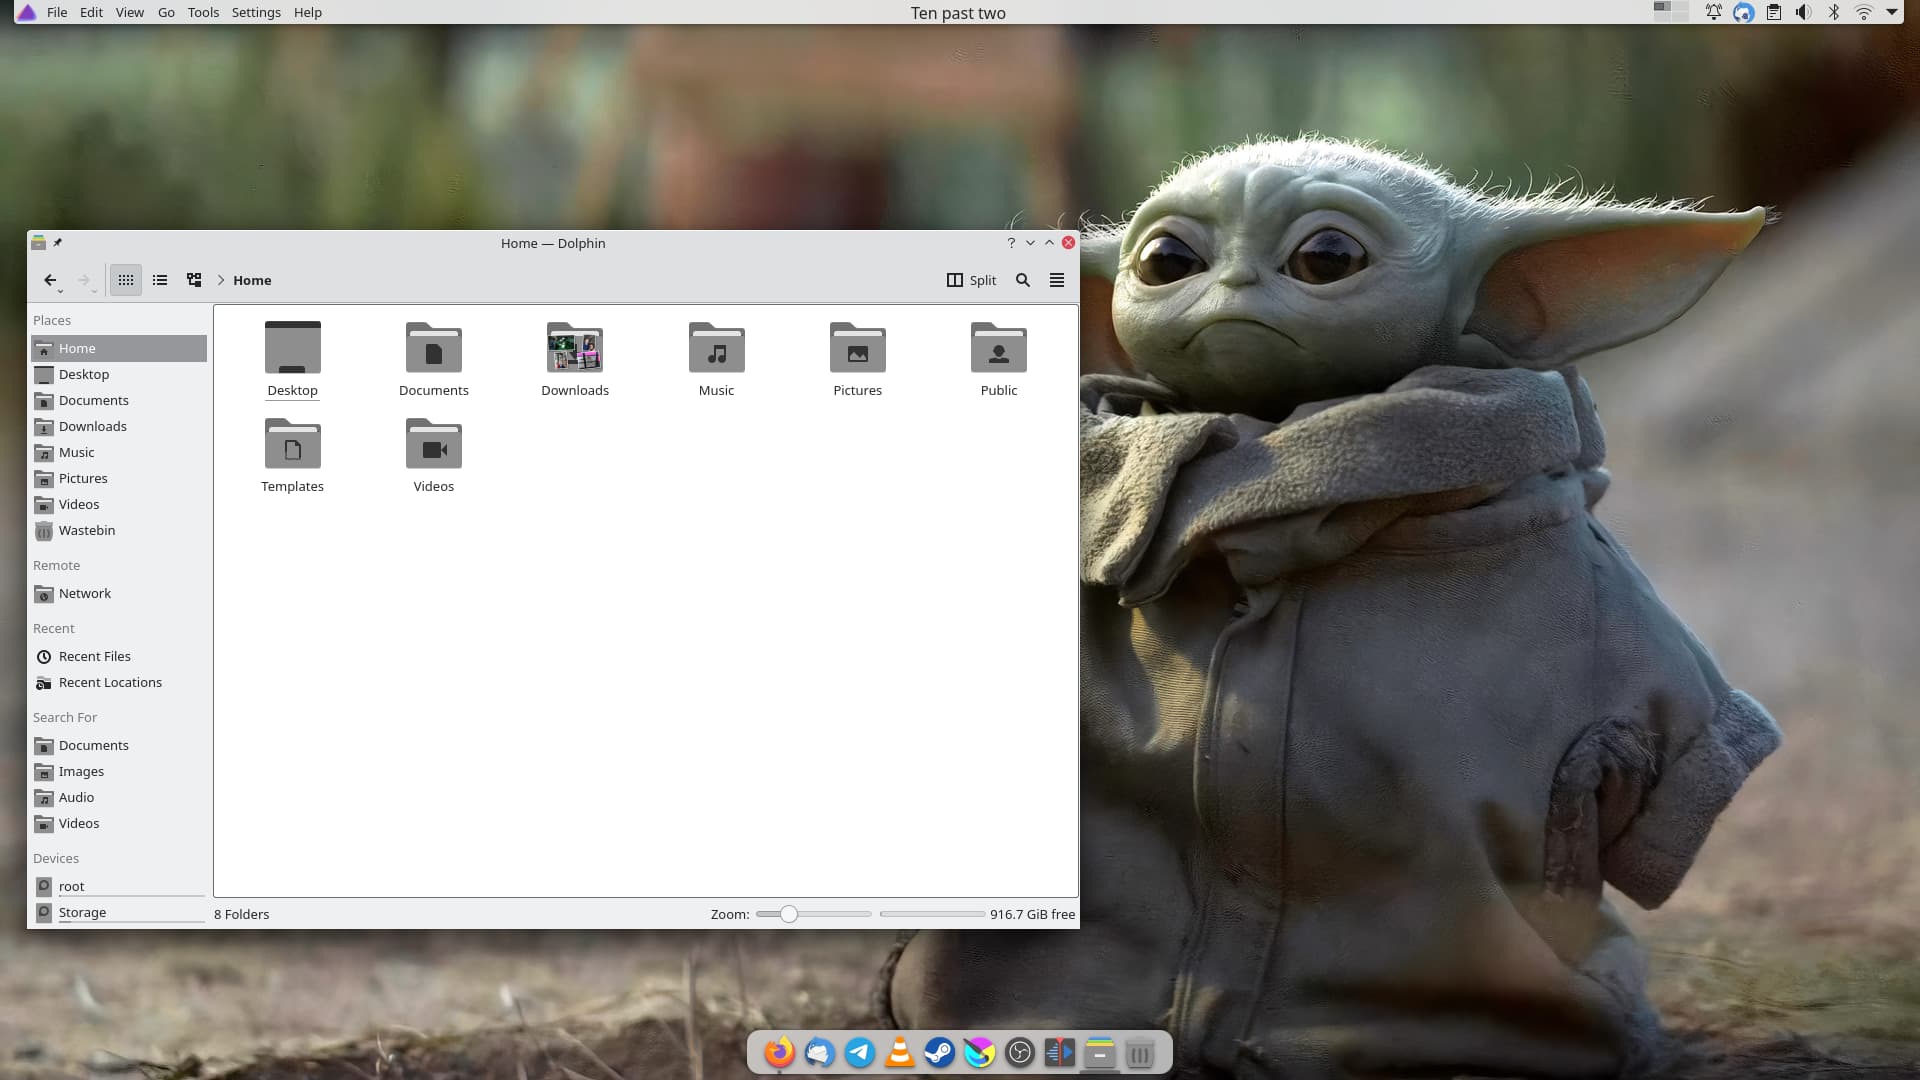Open Videos under Places sidebar

(x=119, y=504)
